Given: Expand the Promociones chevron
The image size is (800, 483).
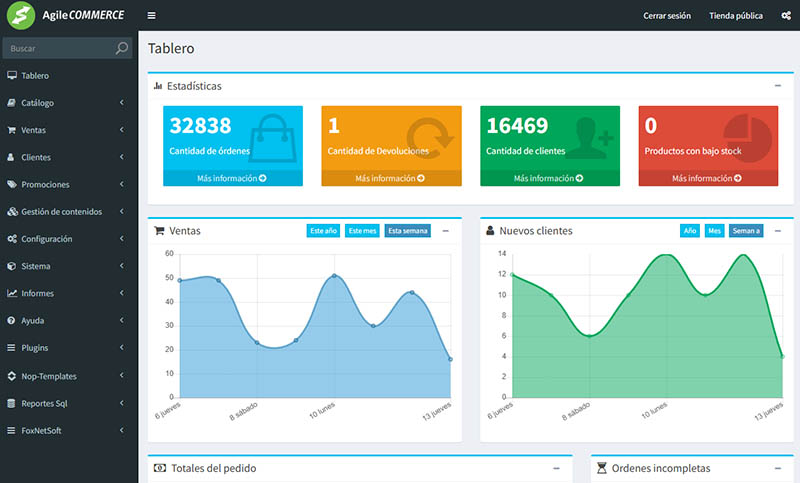Looking at the screenshot, I should click(121, 184).
